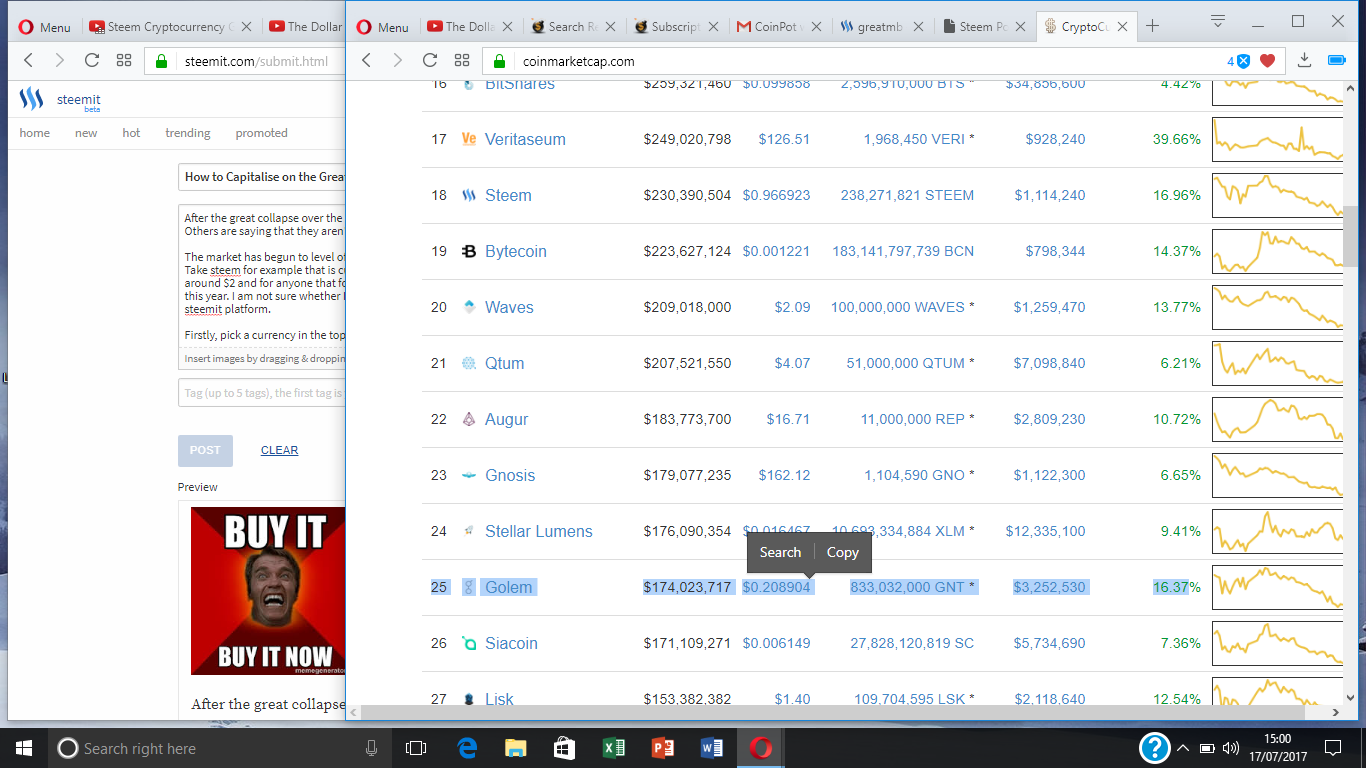Screen dimensions: 1366x768
Task: Open the Opera Menu in the steemit window
Action: (x=44, y=27)
